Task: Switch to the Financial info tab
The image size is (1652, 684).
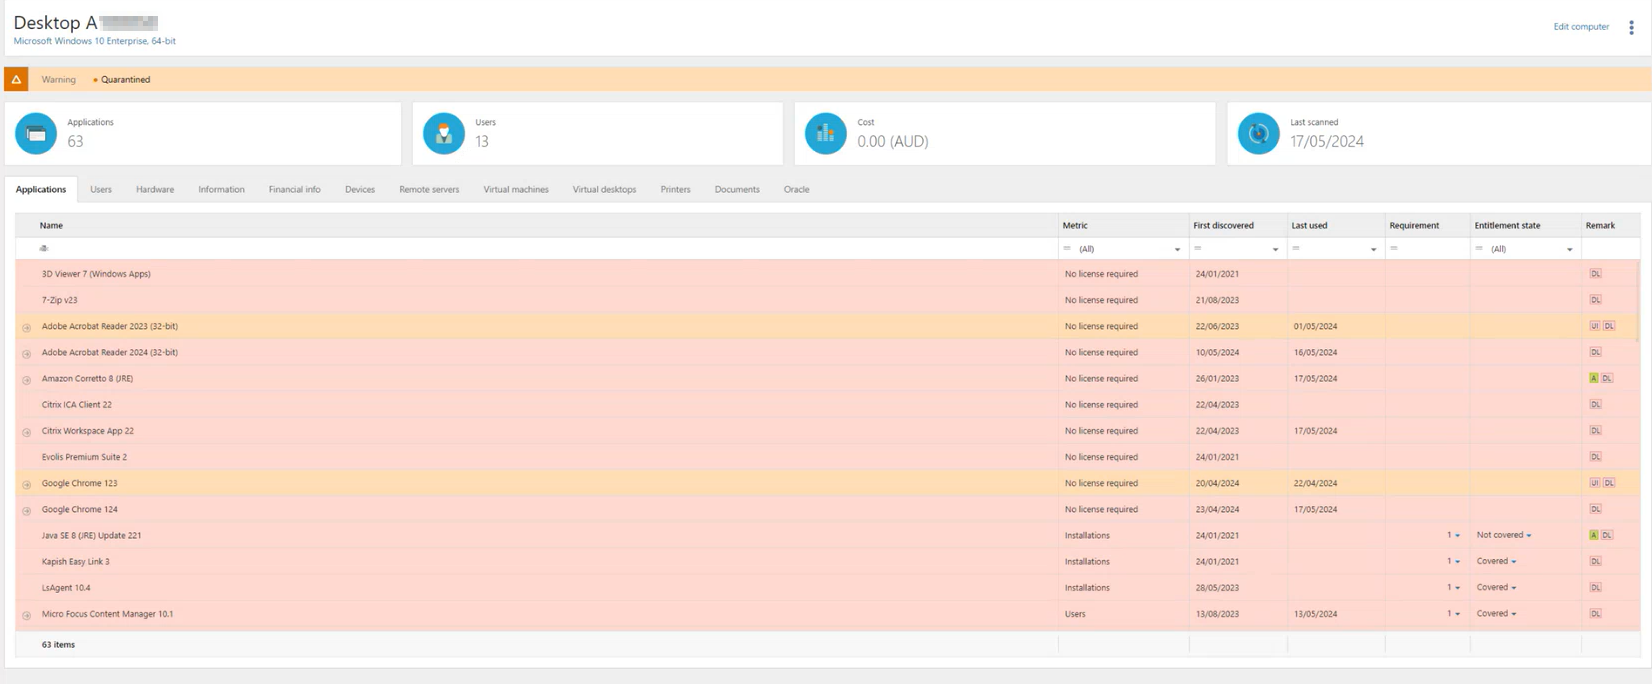Action: tap(294, 189)
